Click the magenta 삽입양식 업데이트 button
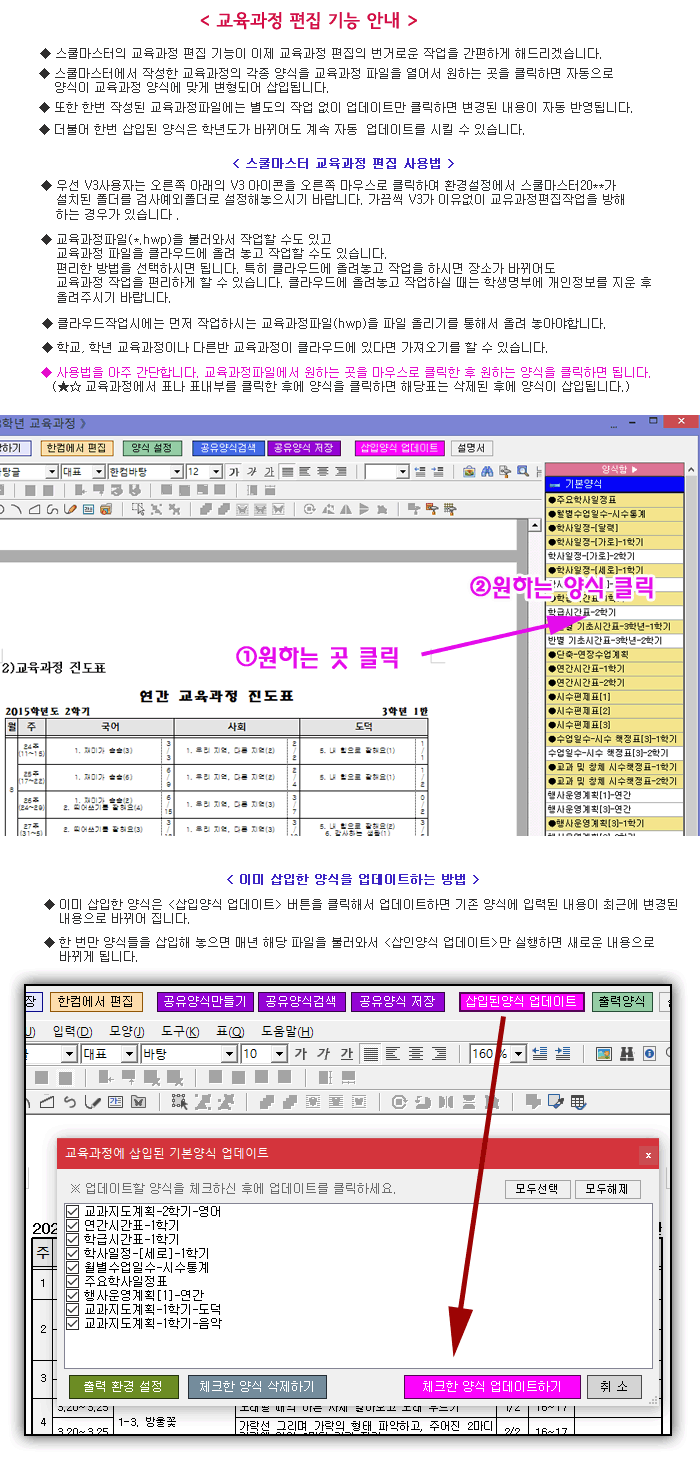The height and width of the screenshot is (1476, 700). (398, 448)
